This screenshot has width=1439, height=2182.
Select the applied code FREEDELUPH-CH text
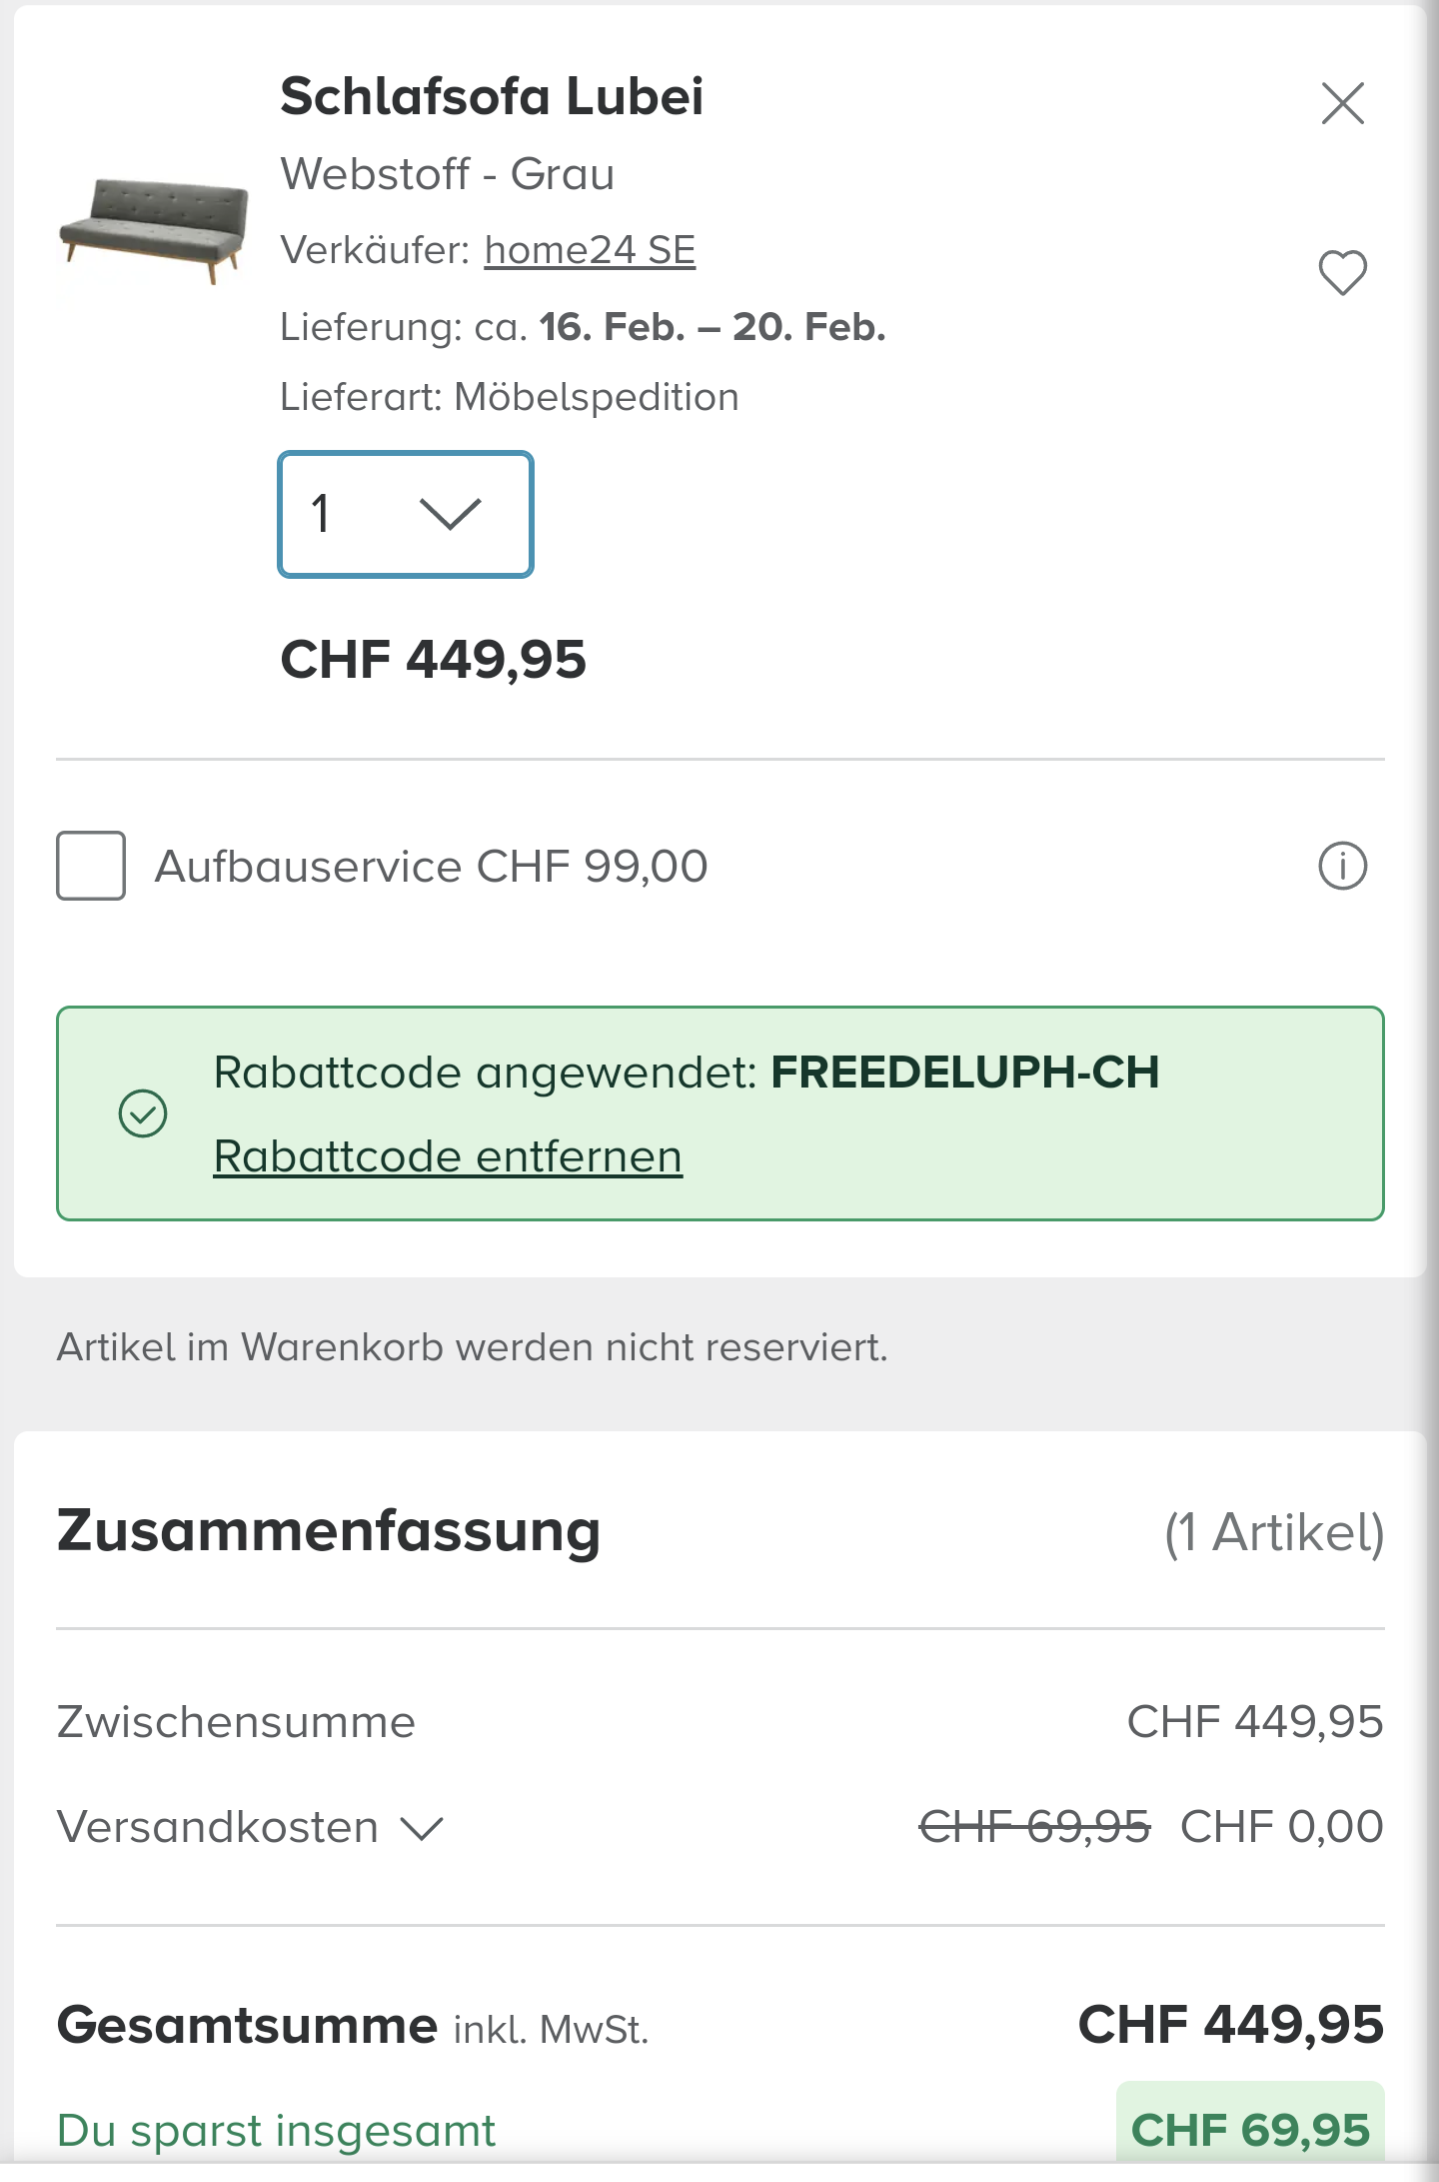coord(964,1072)
